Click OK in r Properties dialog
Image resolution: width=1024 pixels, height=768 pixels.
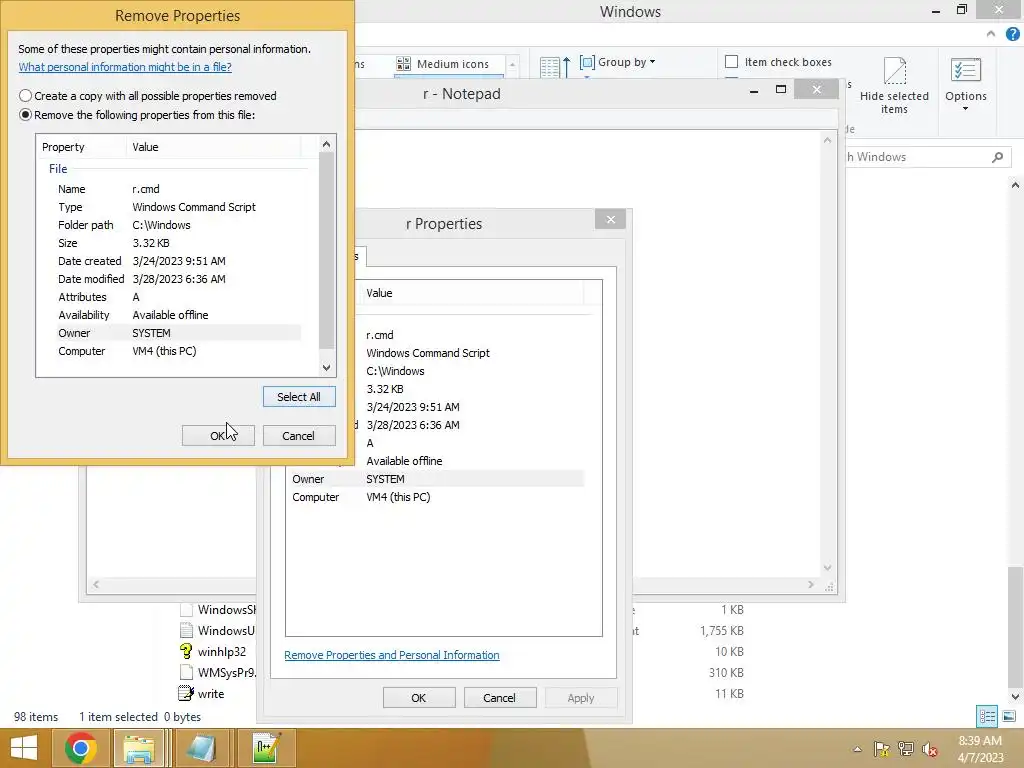point(419,697)
